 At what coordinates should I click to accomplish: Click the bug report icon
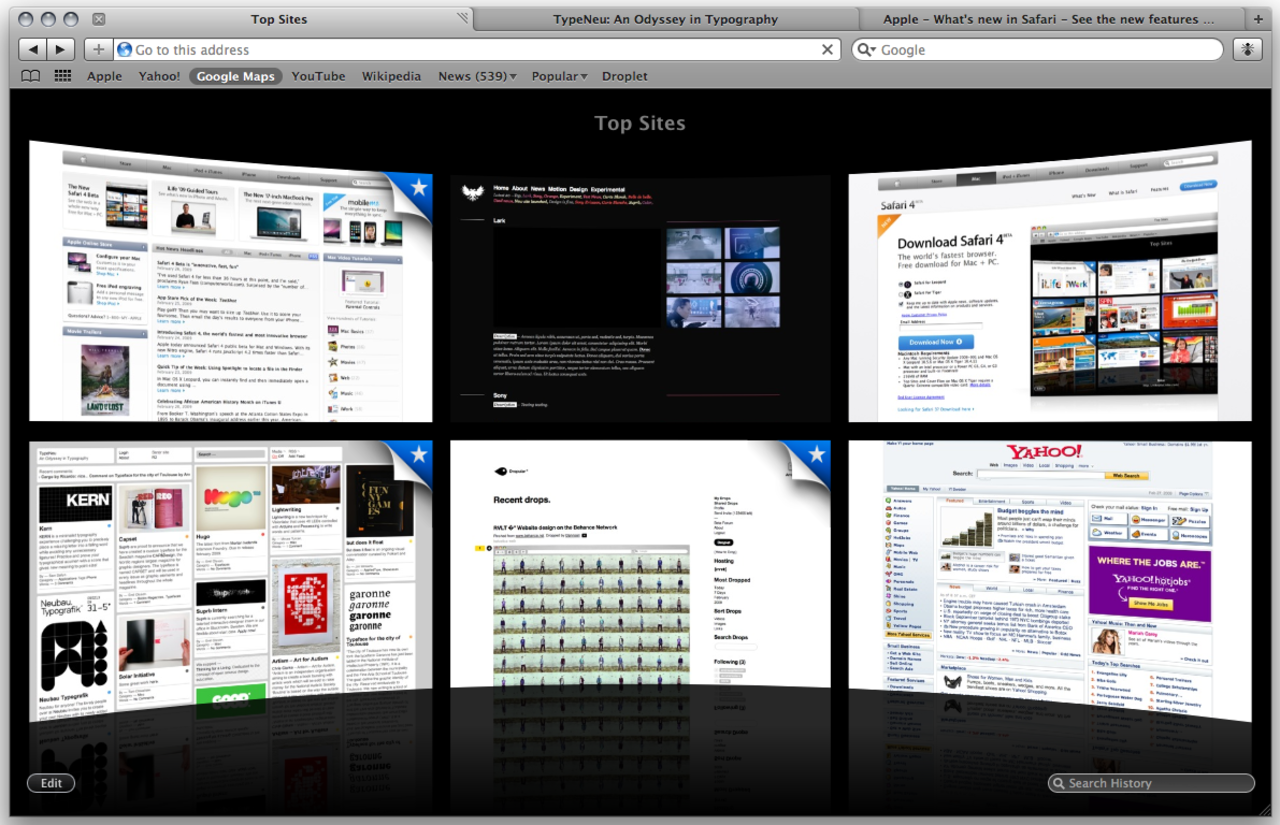(x=1248, y=50)
